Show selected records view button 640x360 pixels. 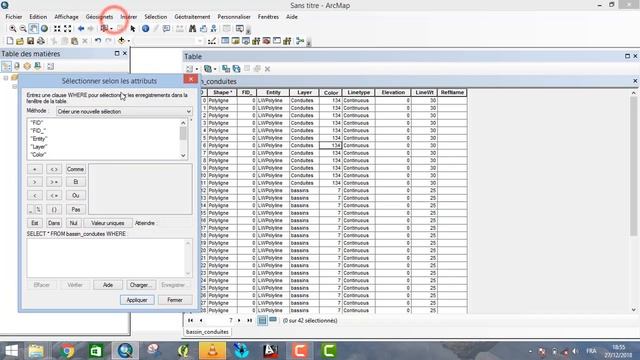pos(273,320)
